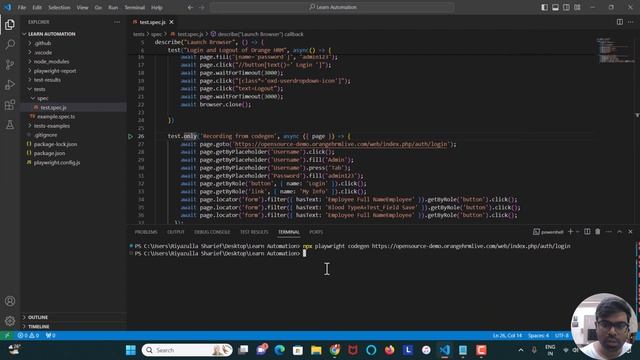
Task: Click the Split Editor Right icon
Action: click(620, 22)
